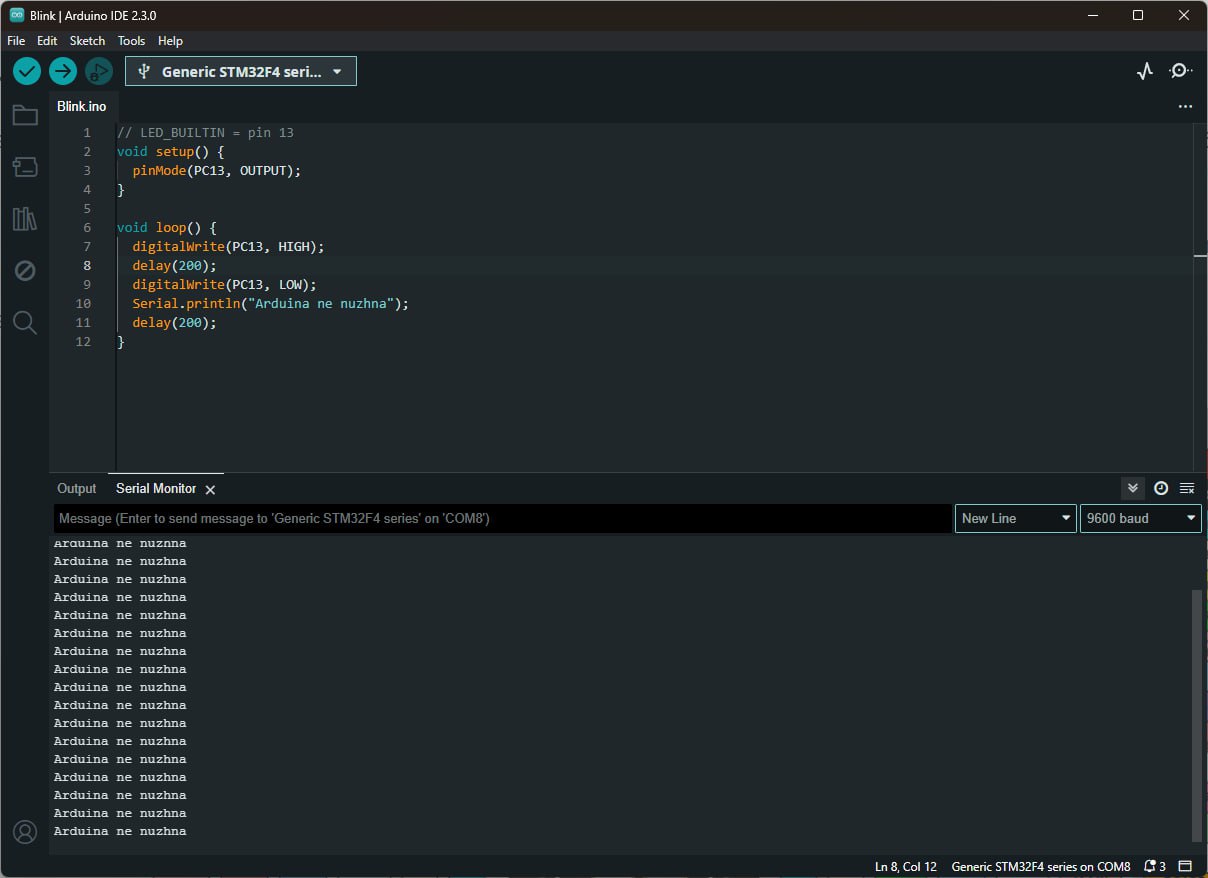
Task: Open the Library Manager in the sidebar
Action: [25, 219]
